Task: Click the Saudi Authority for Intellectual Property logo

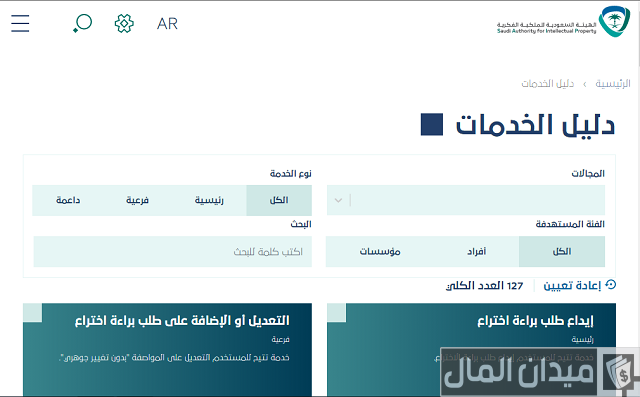Action: [563, 22]
